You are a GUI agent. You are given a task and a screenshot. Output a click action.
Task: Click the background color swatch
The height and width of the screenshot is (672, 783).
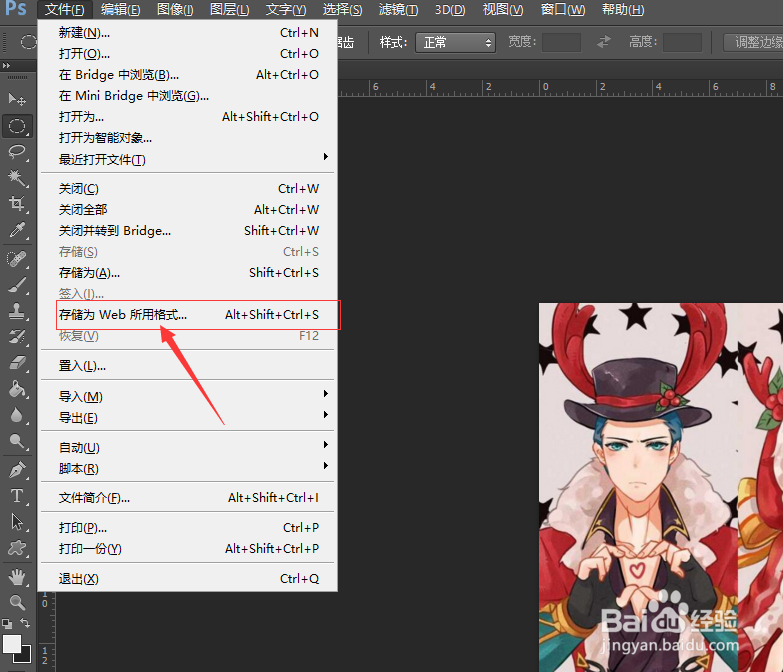tap(25, 657)
